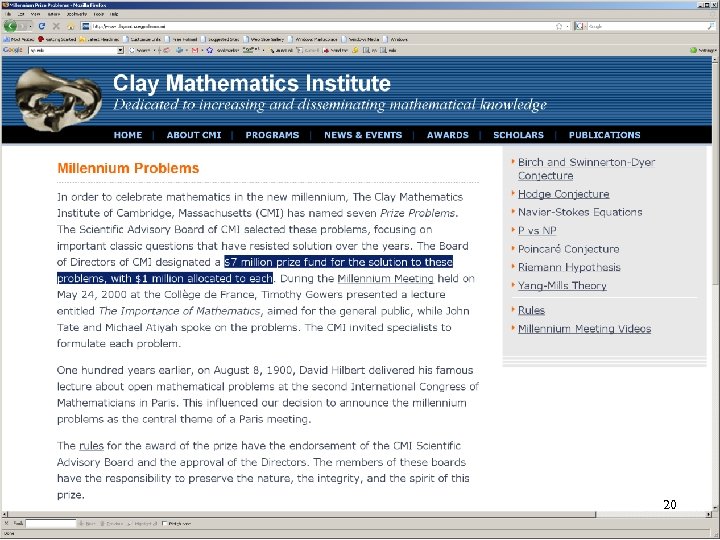The width and height of the screenshot is (720, 540).
Task: Follow the 'rules' link in last paragraph
Action: pyautogui.click(x=91, y=445)
